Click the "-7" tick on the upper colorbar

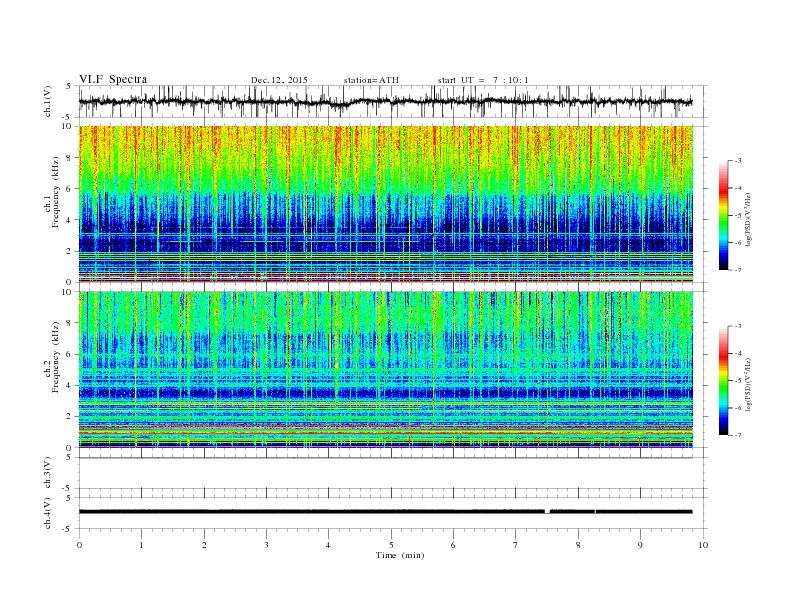[x=738, y=270]
